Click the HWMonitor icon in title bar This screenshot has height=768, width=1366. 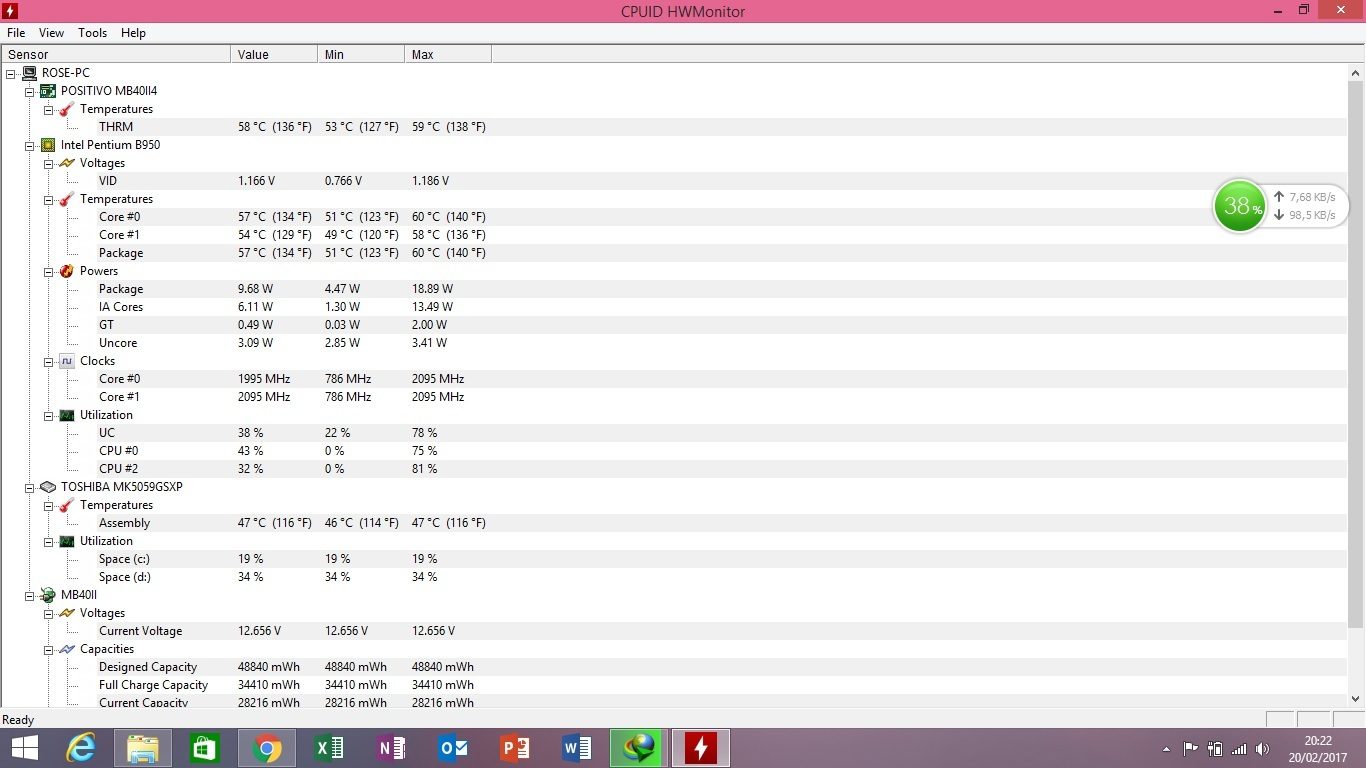[11, 11]
